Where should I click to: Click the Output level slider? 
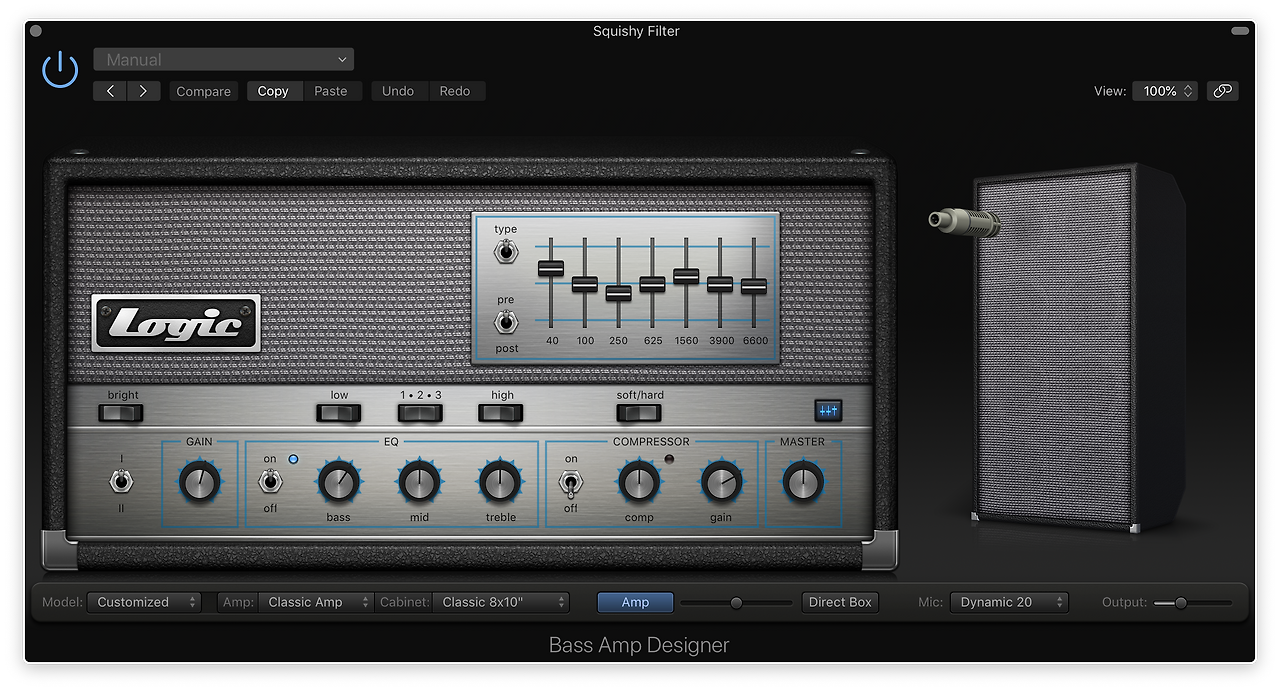pos(1192,602)
